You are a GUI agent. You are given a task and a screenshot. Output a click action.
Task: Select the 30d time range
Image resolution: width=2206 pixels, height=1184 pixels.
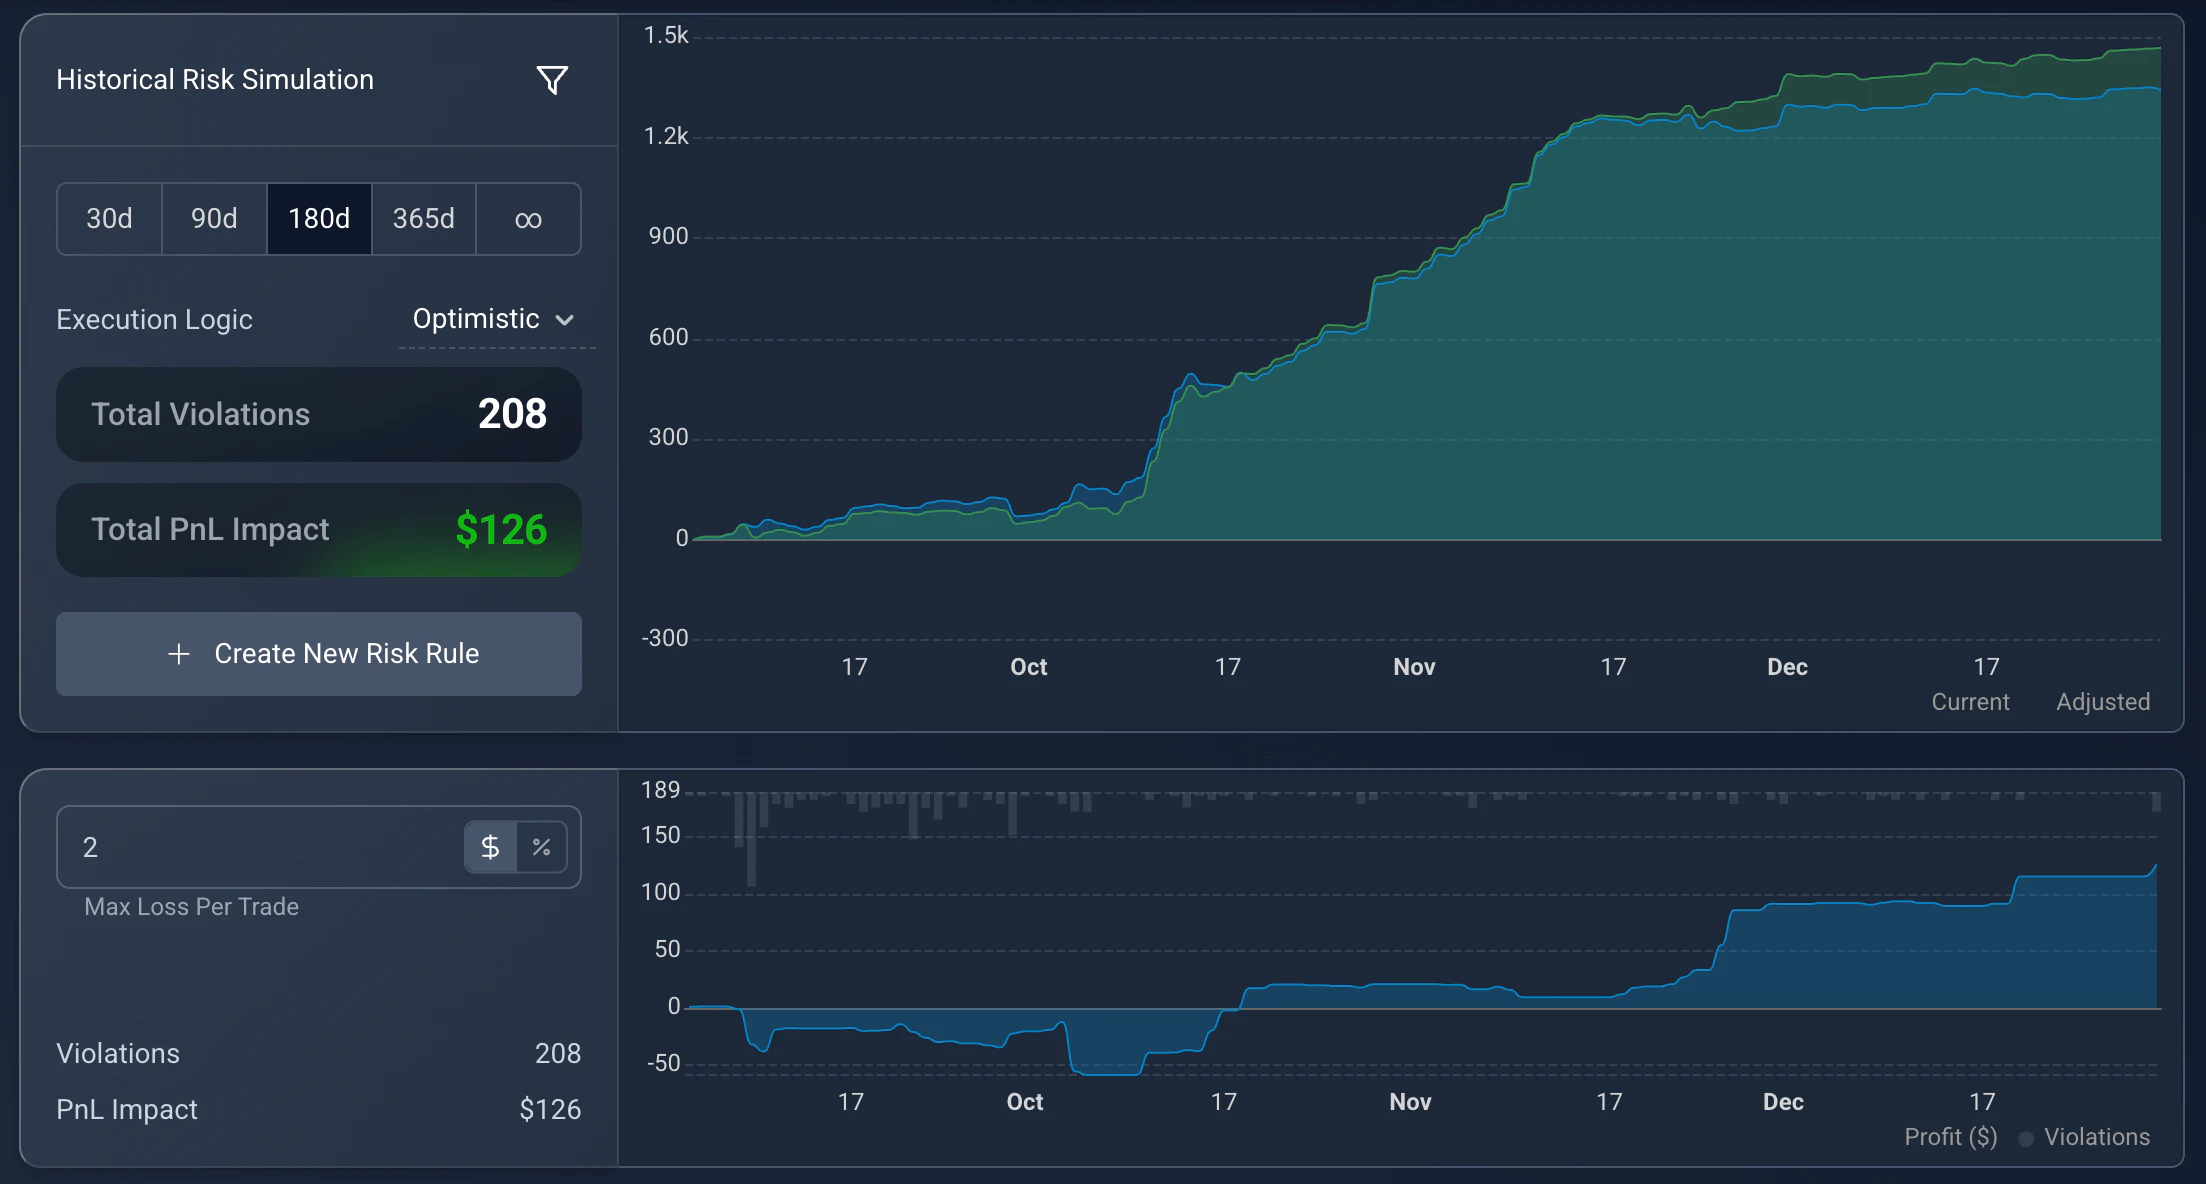coord(109,218)
